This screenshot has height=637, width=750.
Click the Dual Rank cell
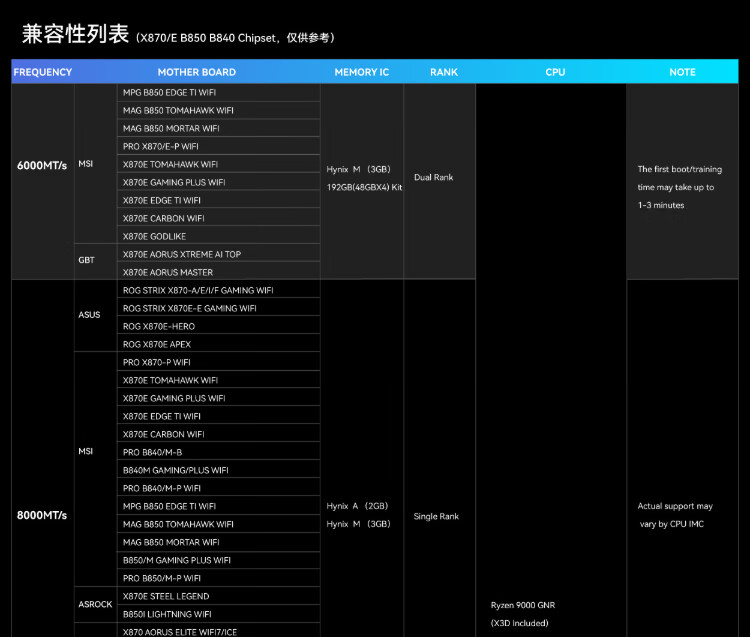[433, 178]
